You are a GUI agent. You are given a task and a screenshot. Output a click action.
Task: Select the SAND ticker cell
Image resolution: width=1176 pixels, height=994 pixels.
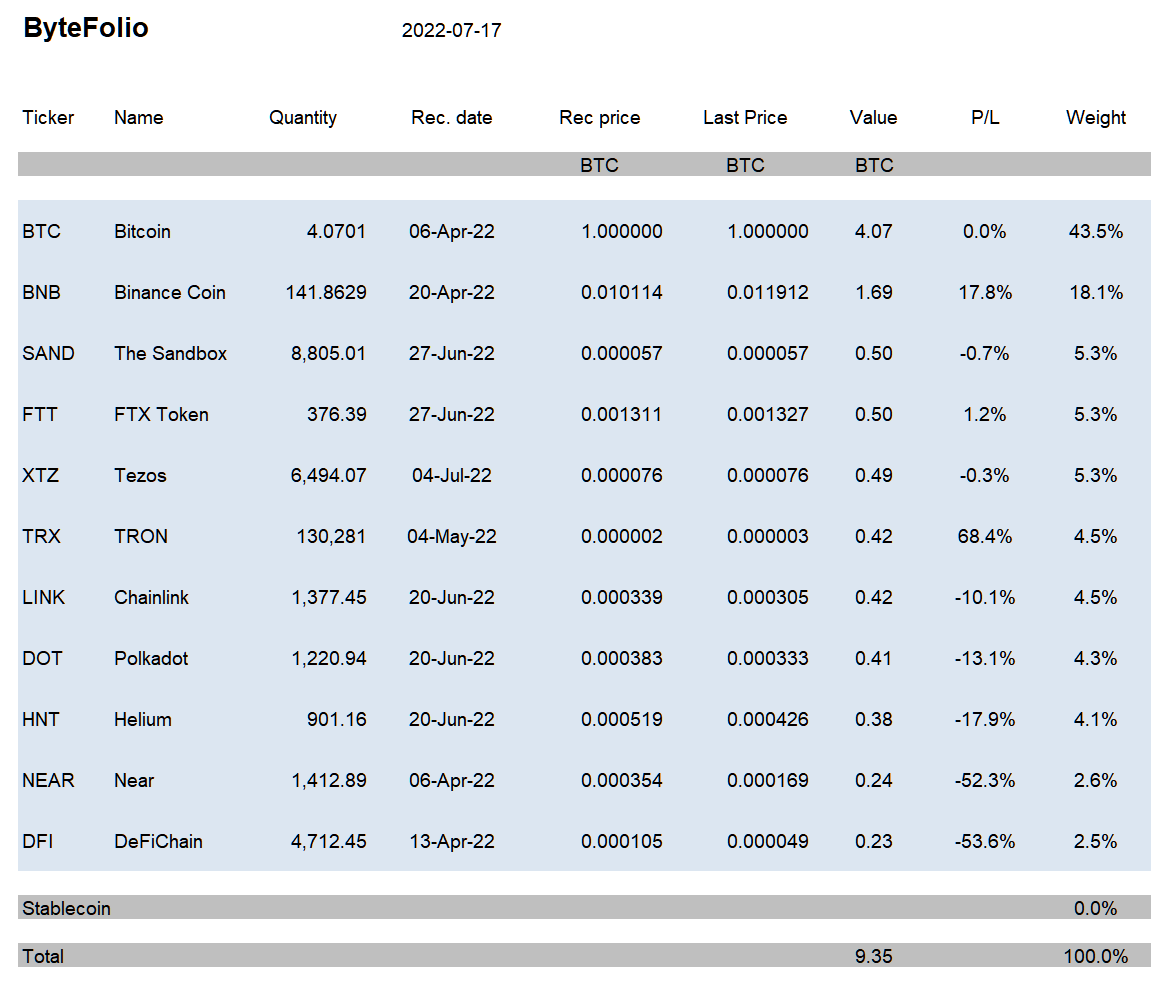[49, 353]
